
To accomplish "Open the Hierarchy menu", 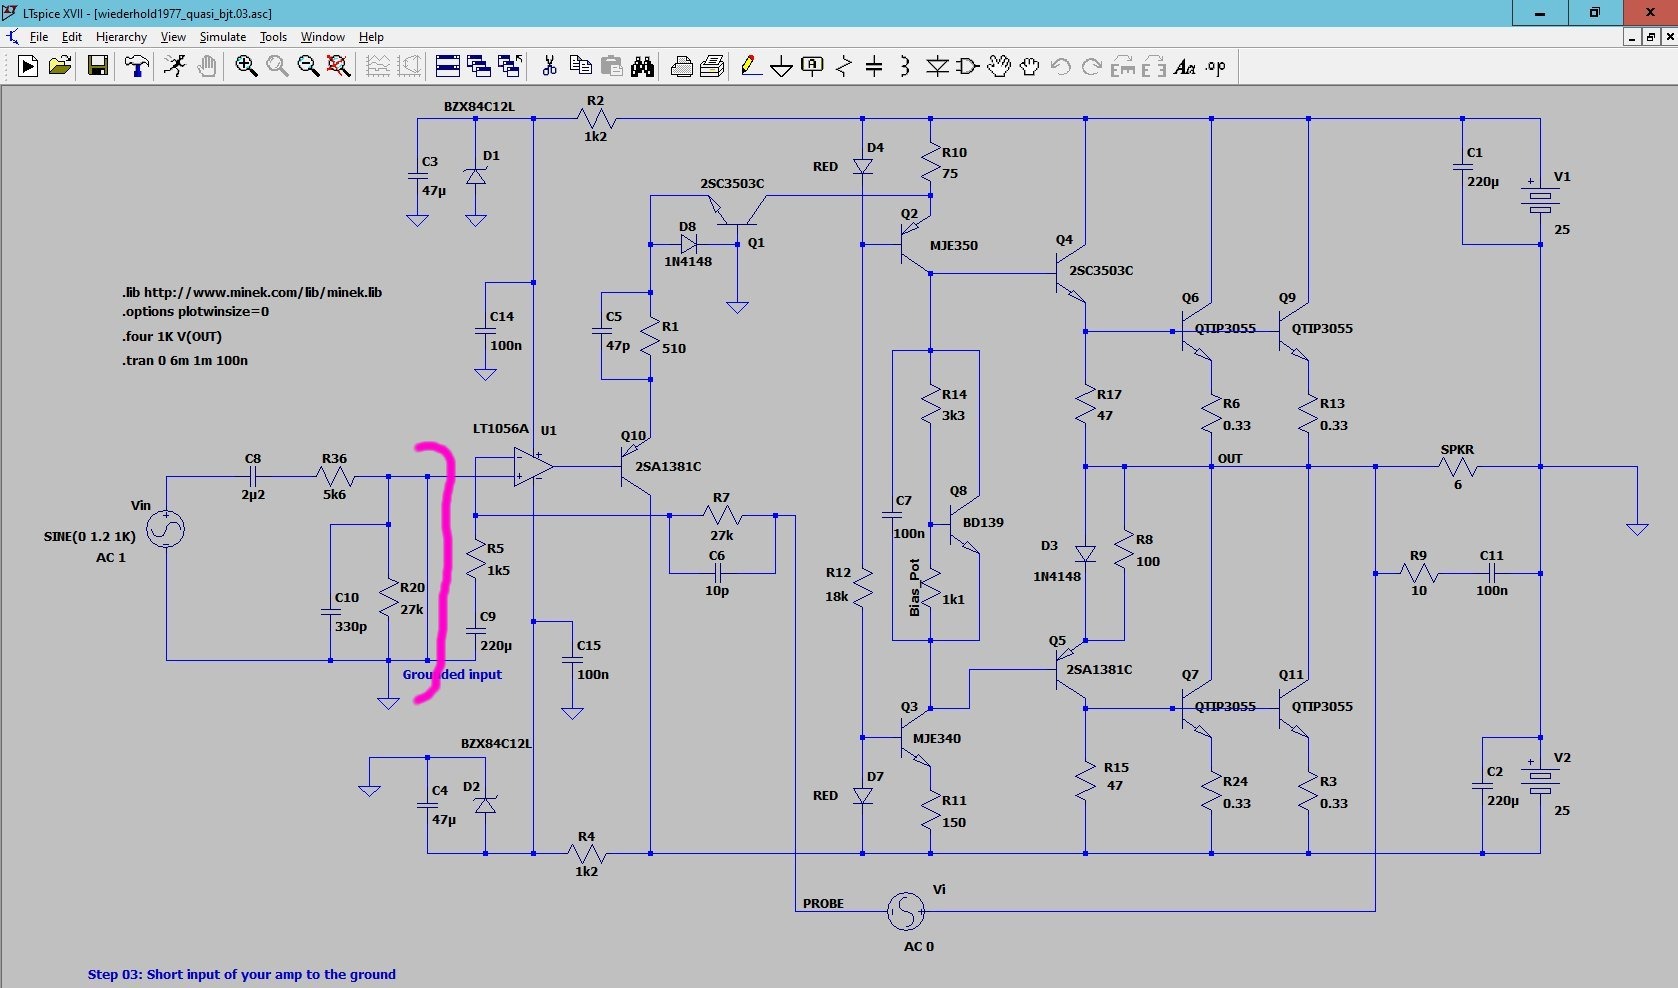I will click(121, 37).
